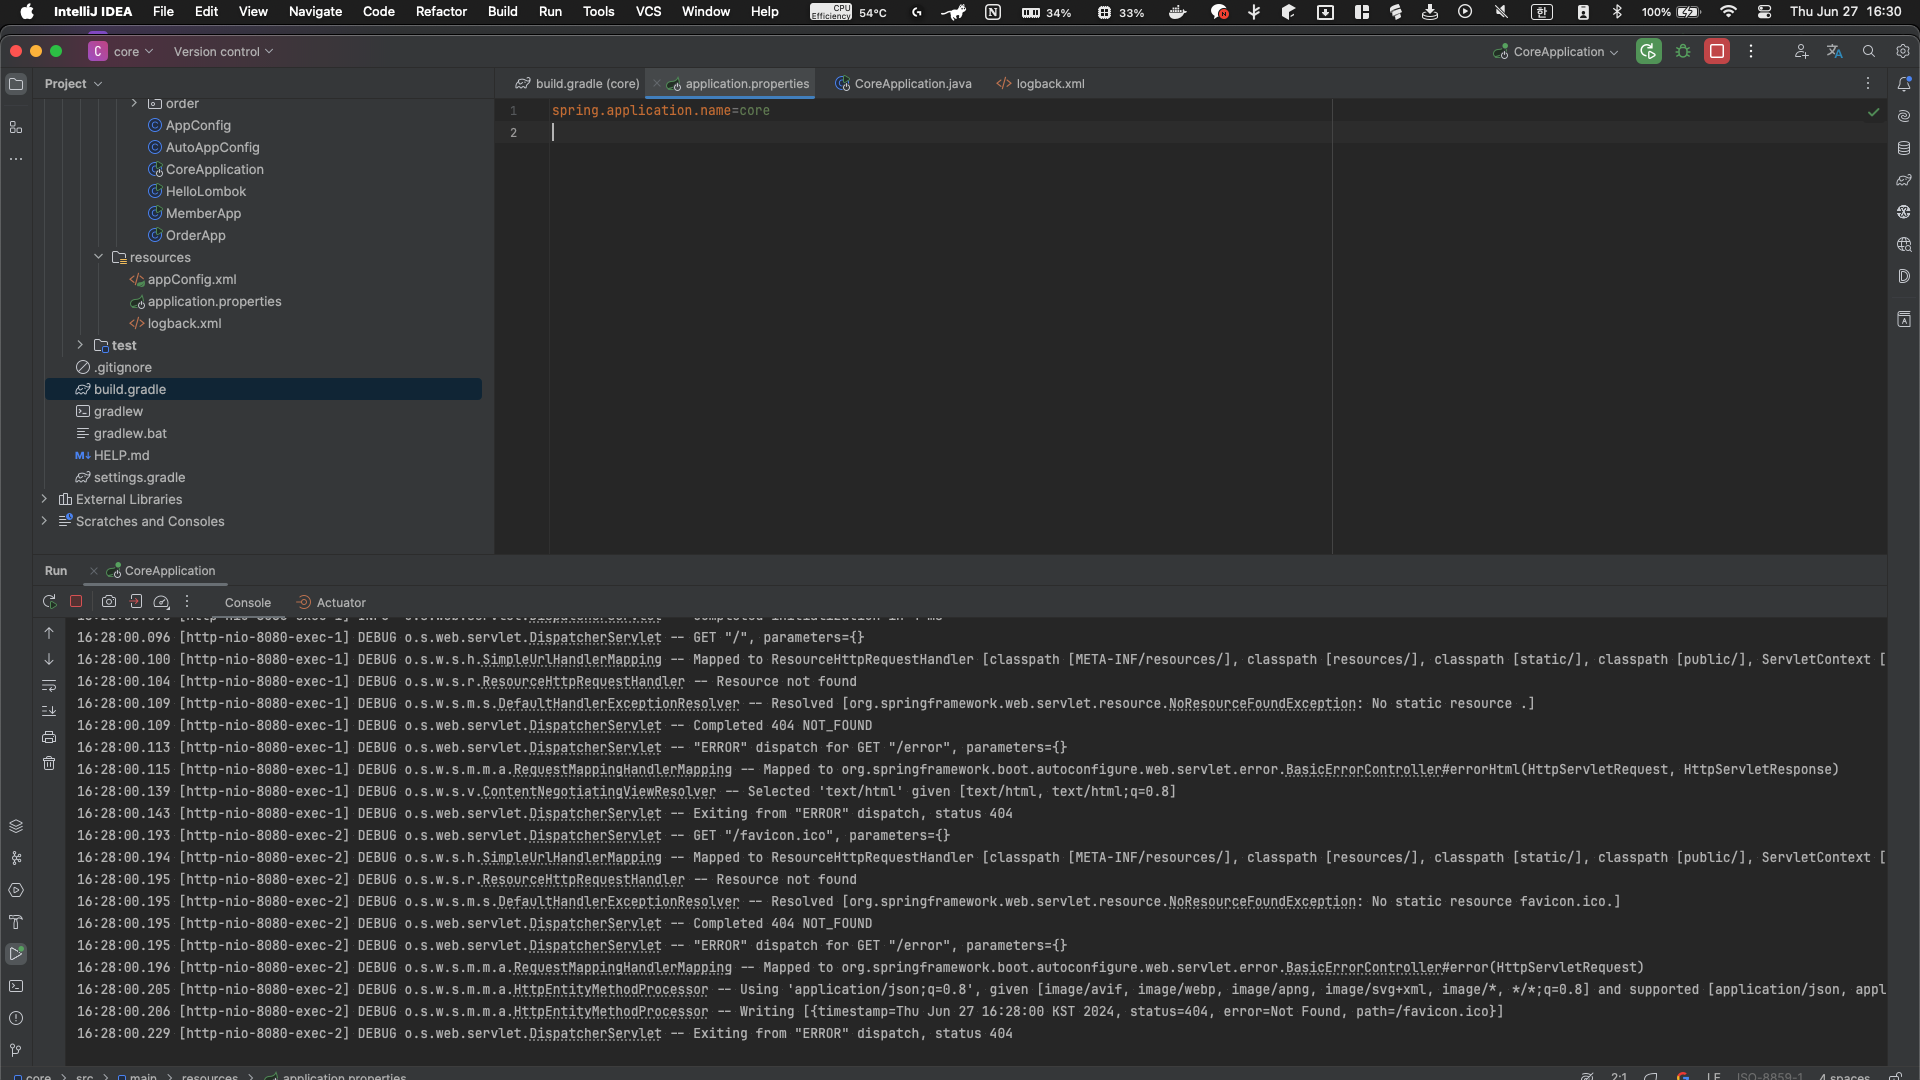
Task: Collapse the resources folder
Action: pyautogui.click(x=98, y=257)
